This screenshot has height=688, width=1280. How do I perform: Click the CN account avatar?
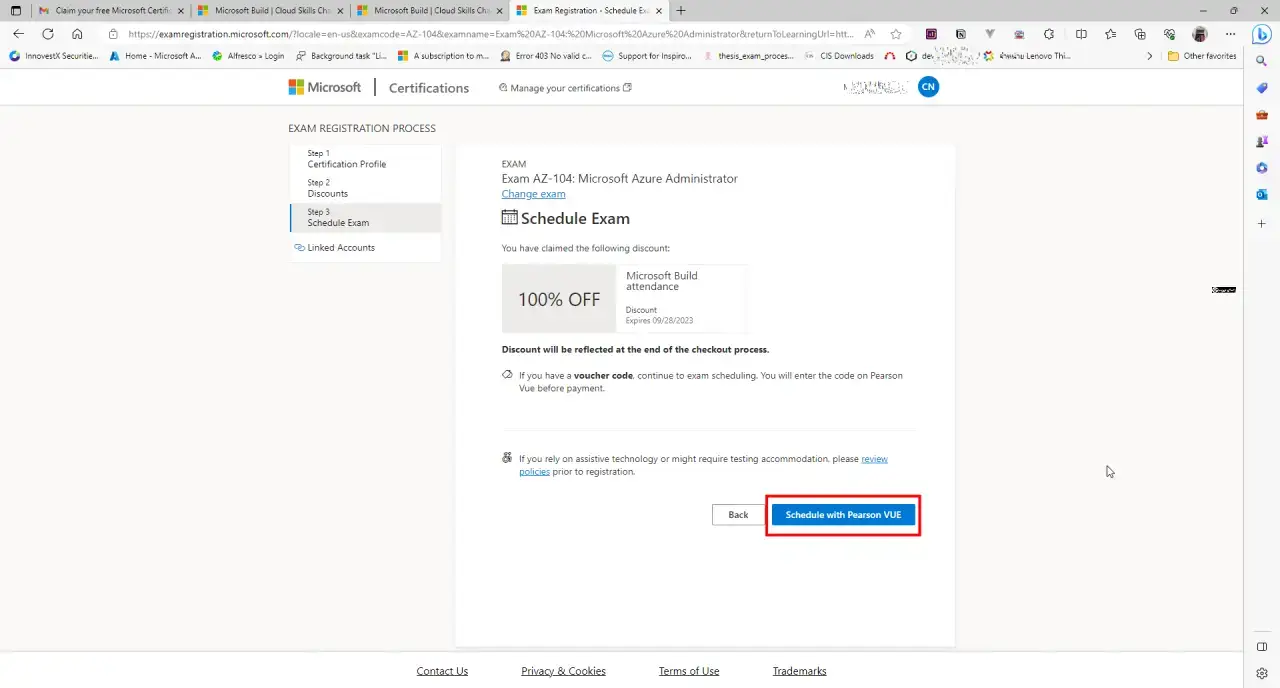[x=928, y=87]
